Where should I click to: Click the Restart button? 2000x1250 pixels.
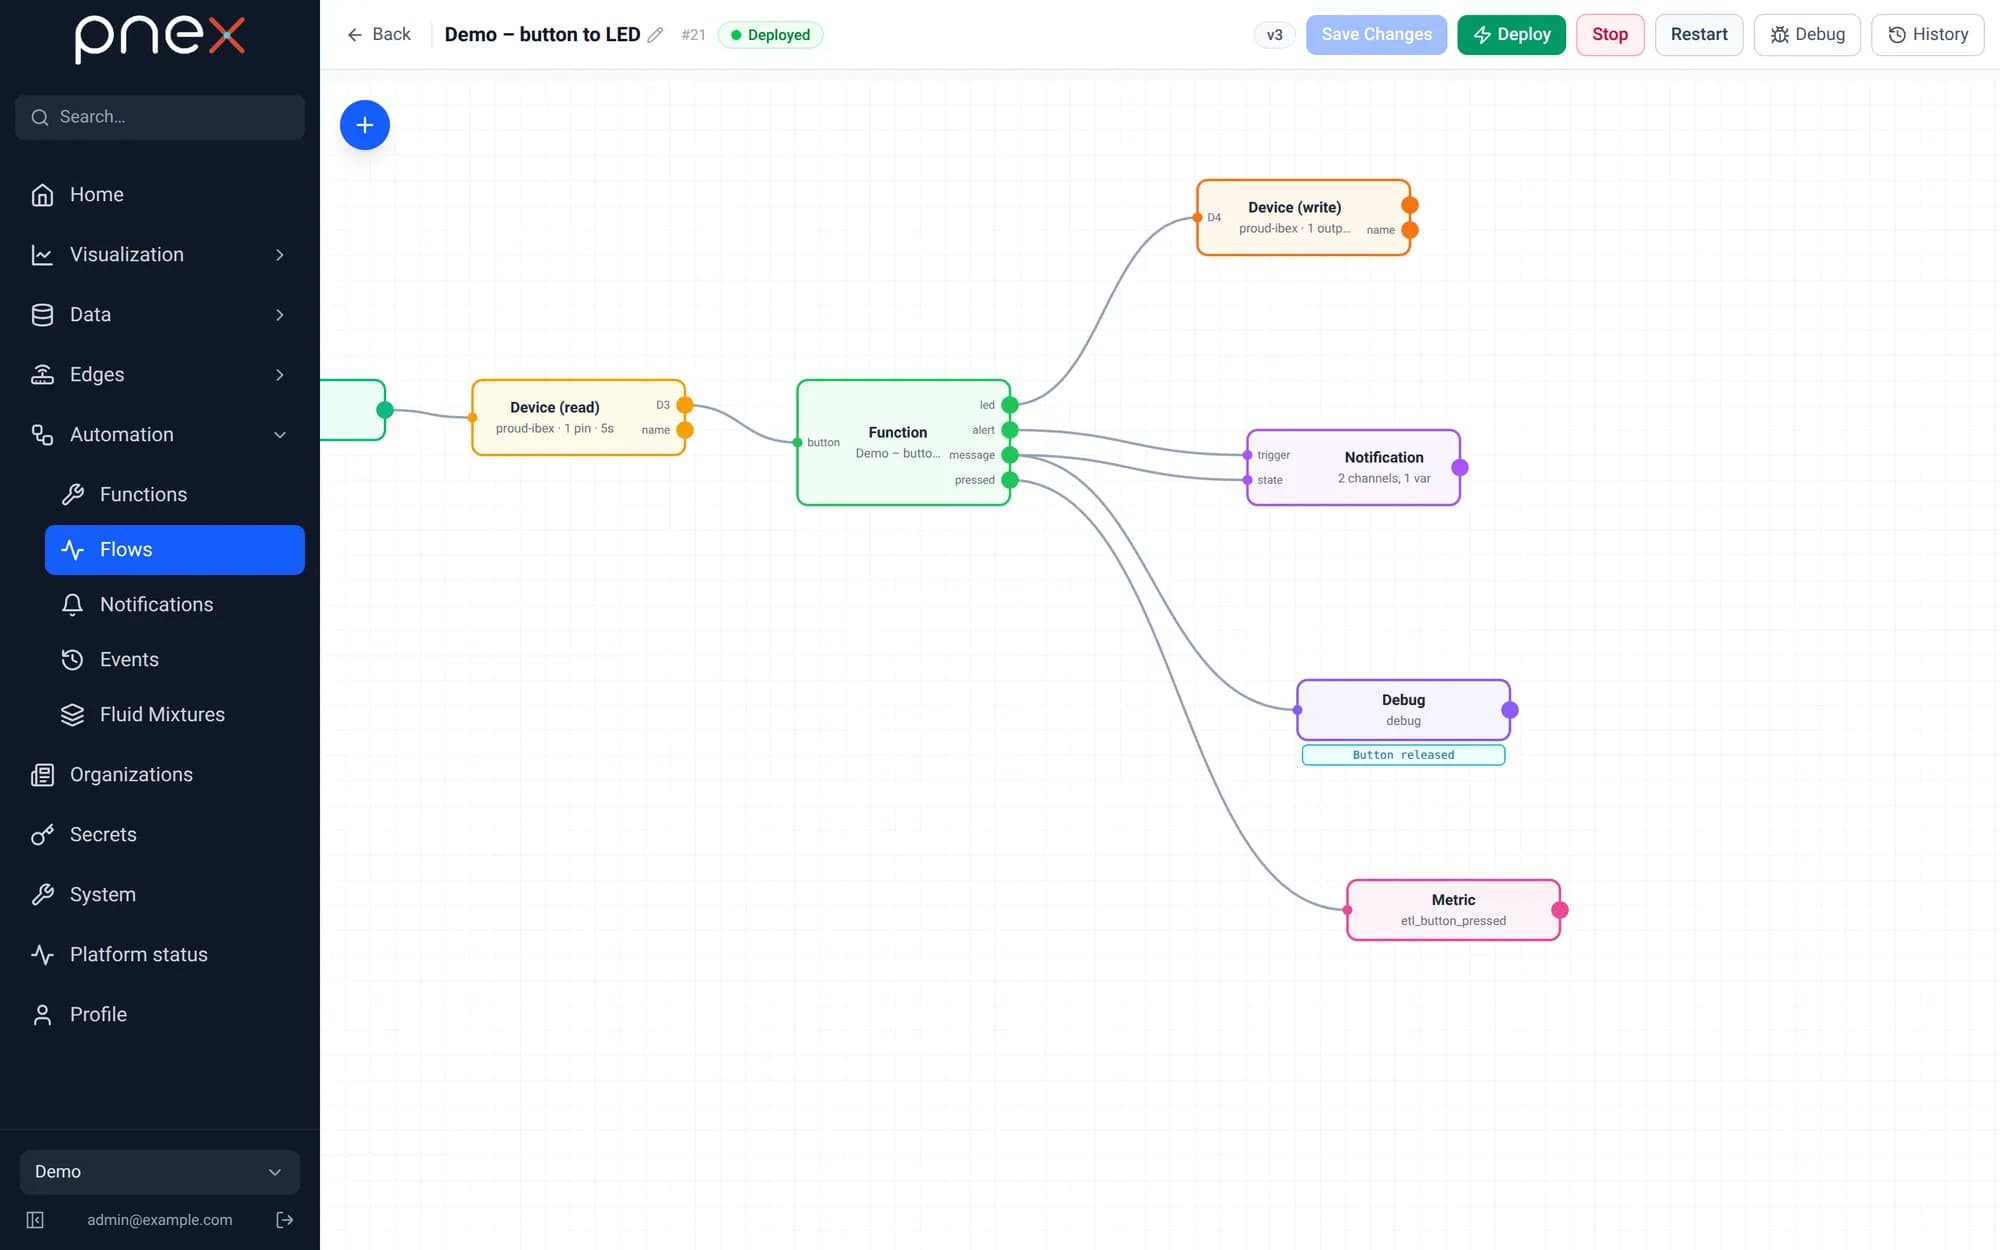(x=1699, y=35)
